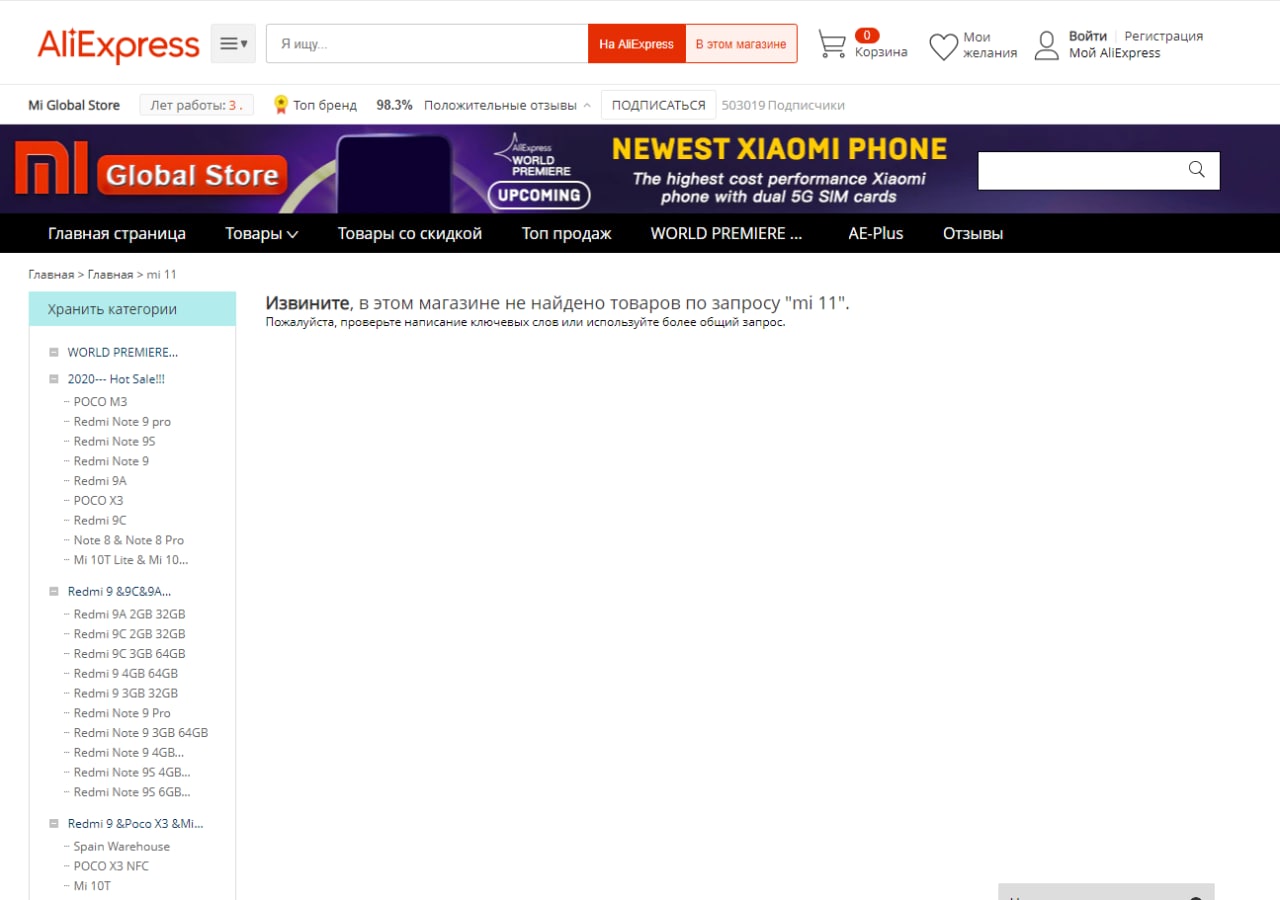Select 'Spain Warehouse' category
The width and height of the screenshot is (1280, 900).
pos(122,846)
